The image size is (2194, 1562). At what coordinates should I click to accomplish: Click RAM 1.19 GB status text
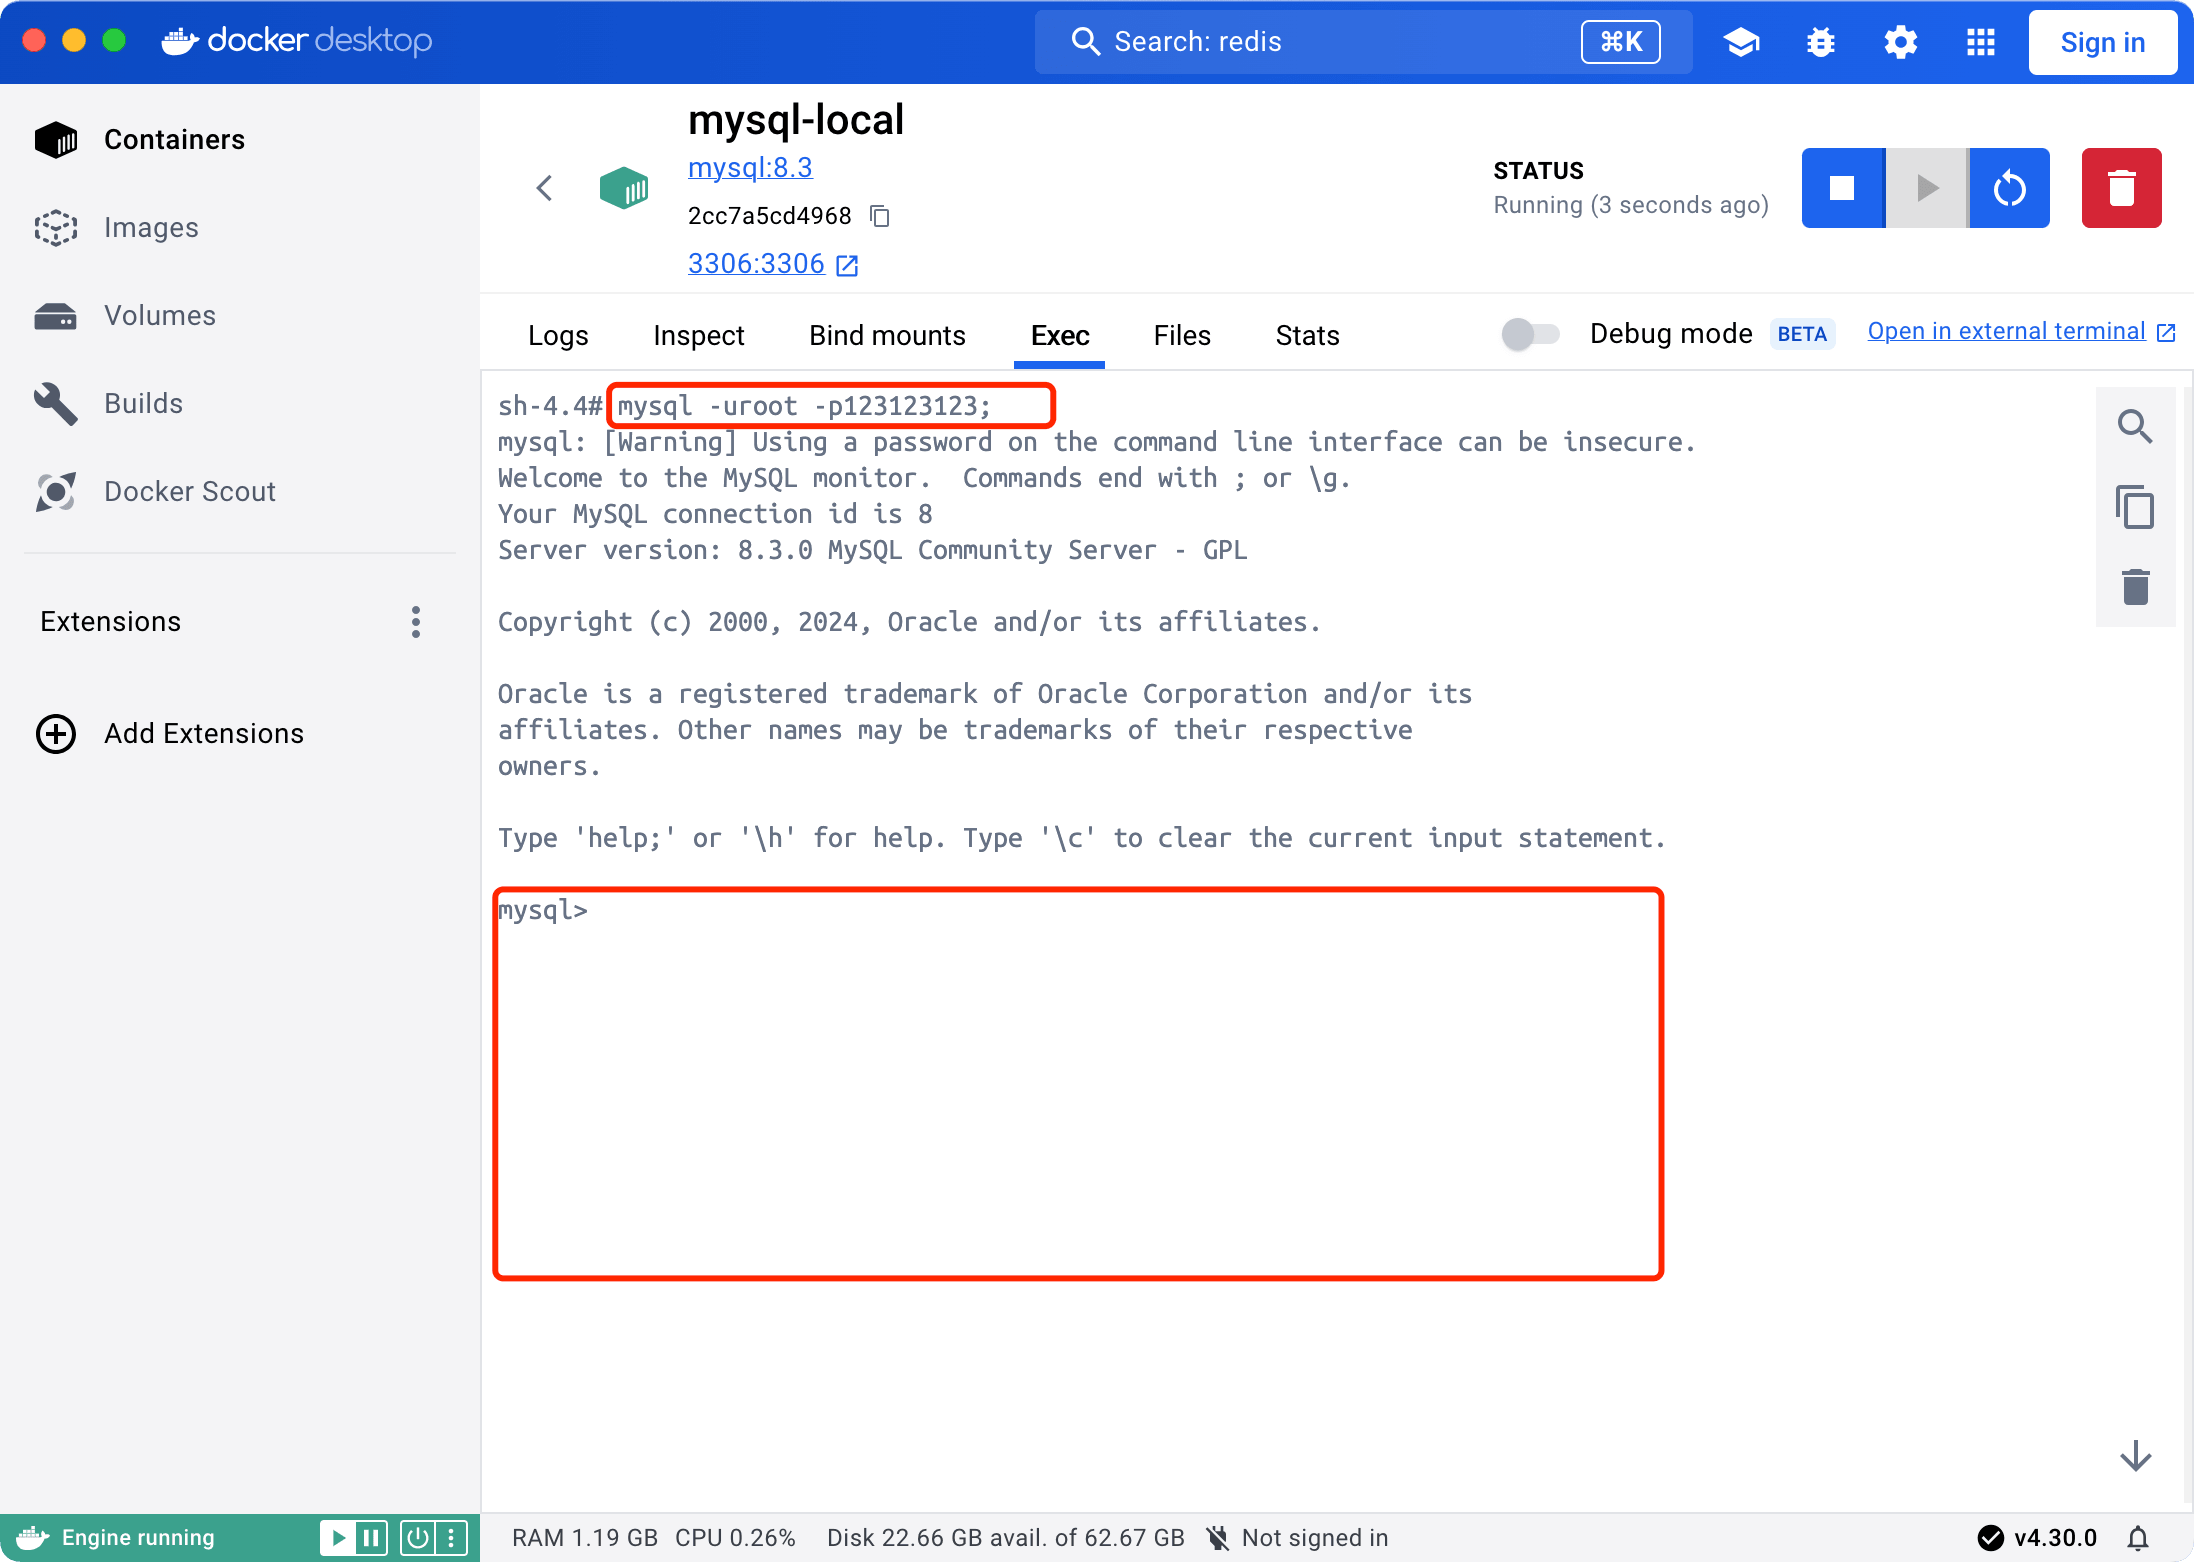(585, 1537)
